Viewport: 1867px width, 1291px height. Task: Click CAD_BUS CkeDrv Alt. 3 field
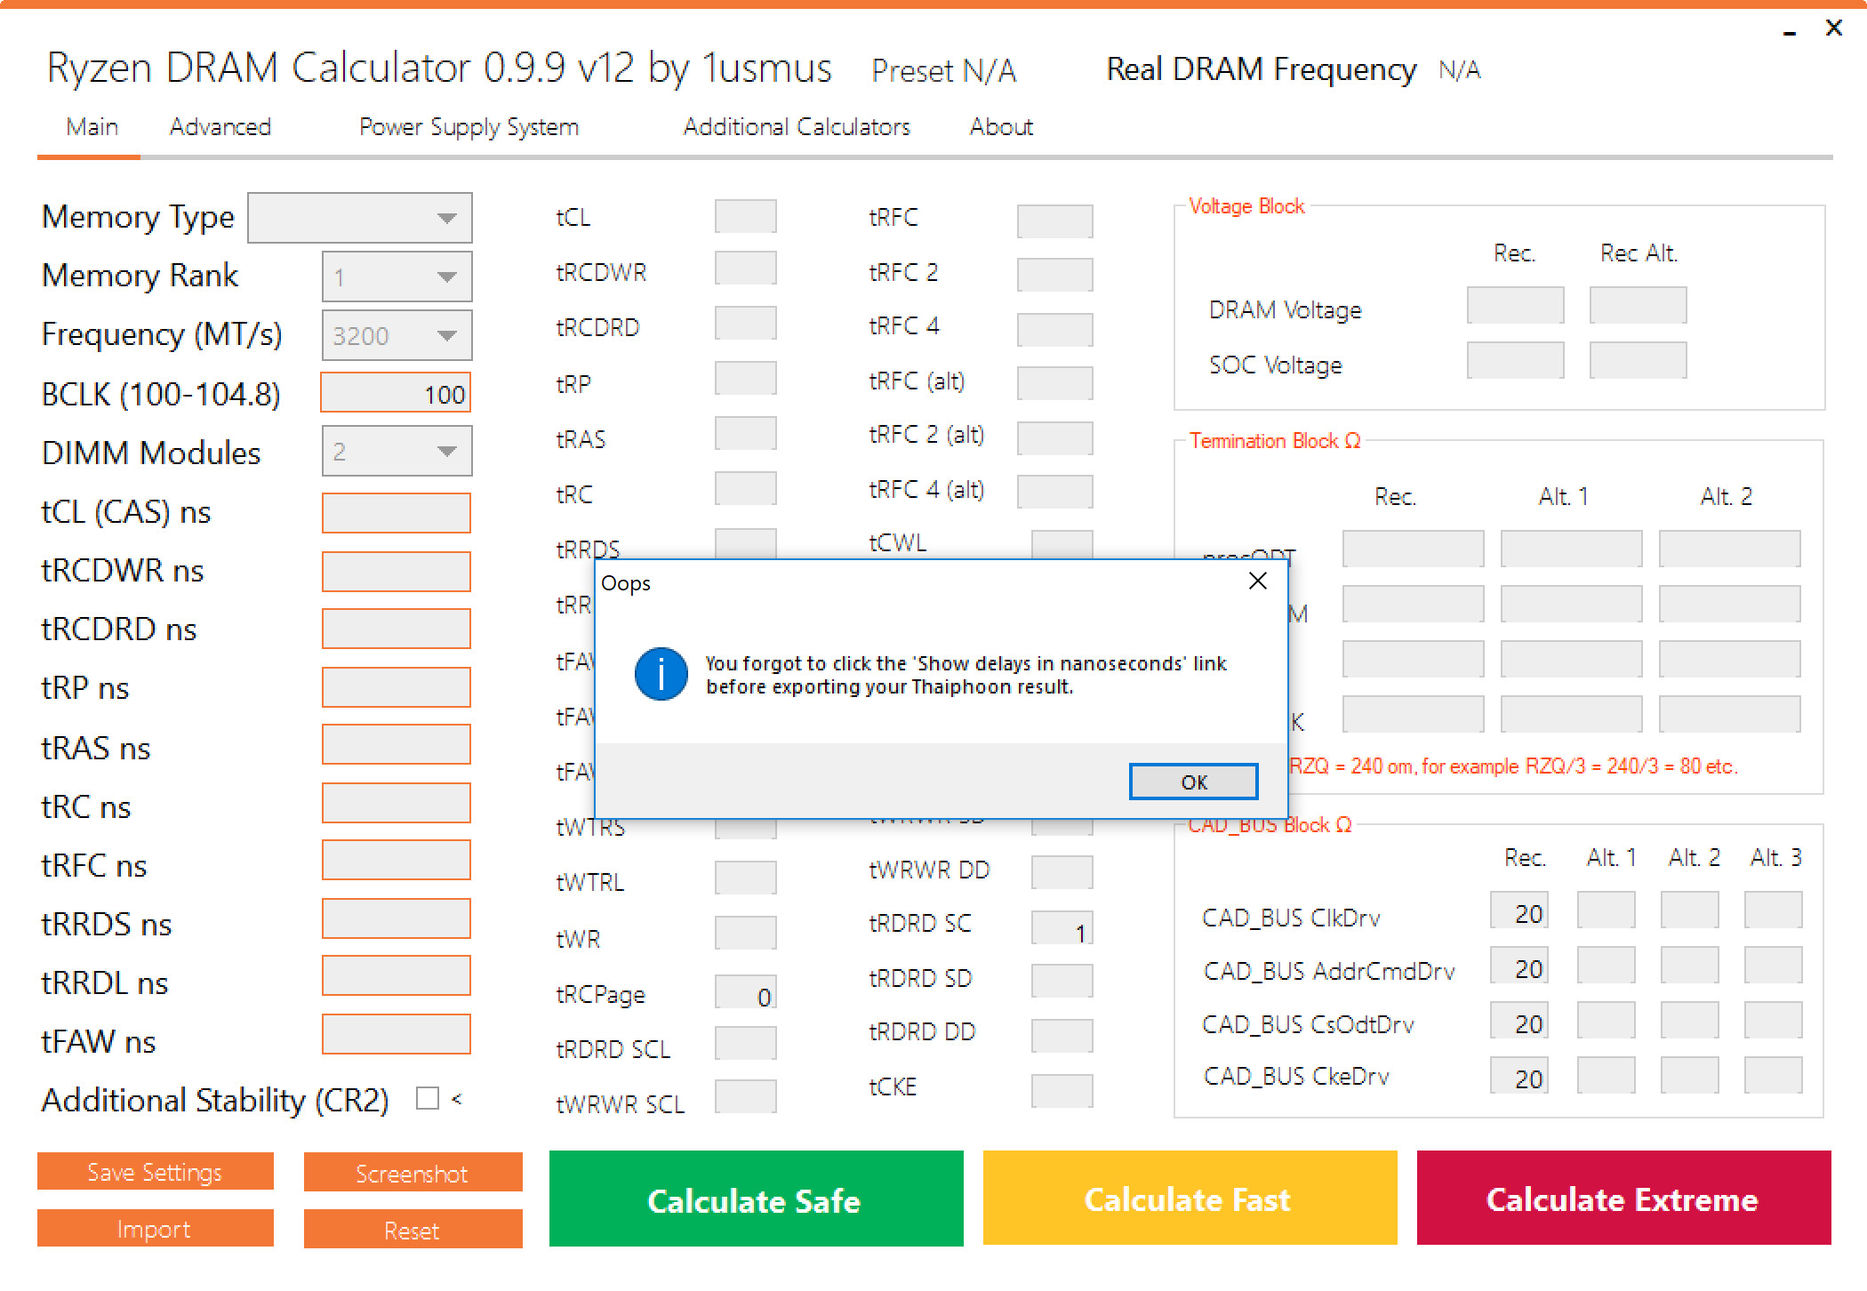[x=1773, y=1075]
